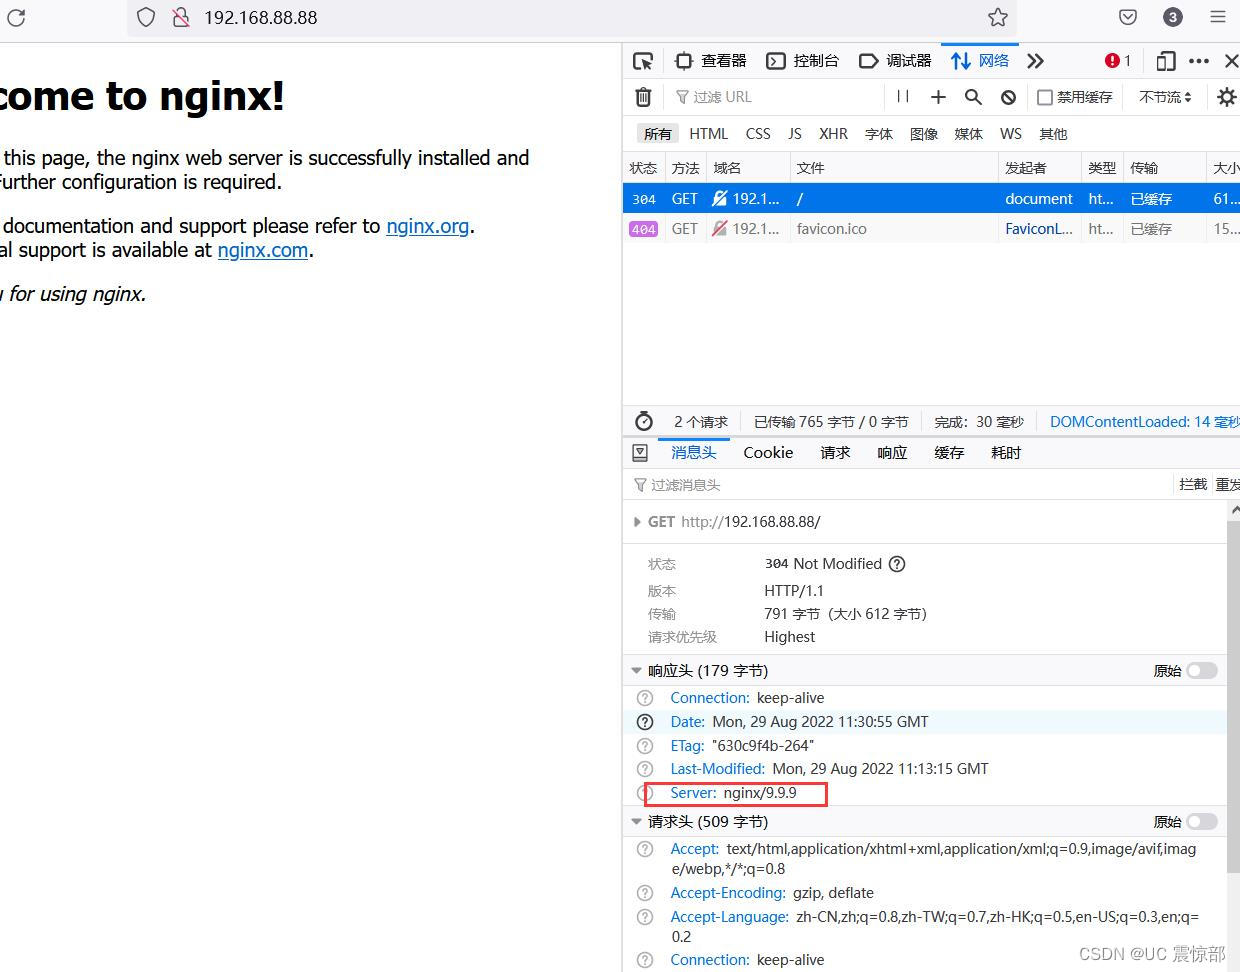
Task: Reload the page with the refresh icon
Action: coord(16,17)
